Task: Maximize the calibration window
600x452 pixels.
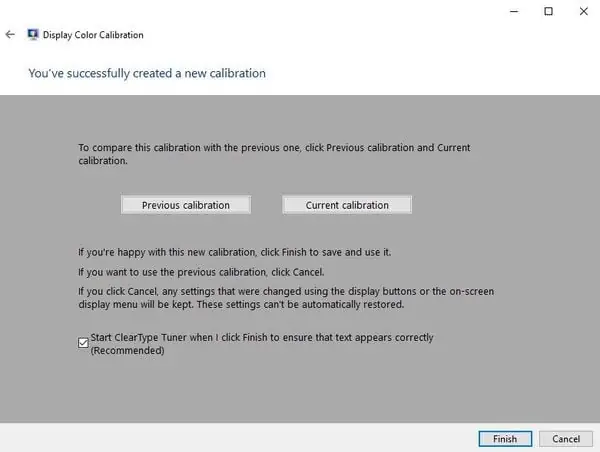Action: (548, 11)
